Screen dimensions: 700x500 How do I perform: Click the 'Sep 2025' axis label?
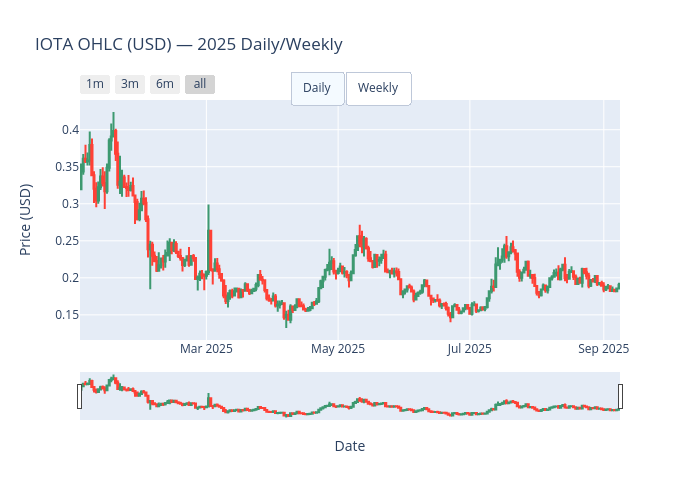603,349
